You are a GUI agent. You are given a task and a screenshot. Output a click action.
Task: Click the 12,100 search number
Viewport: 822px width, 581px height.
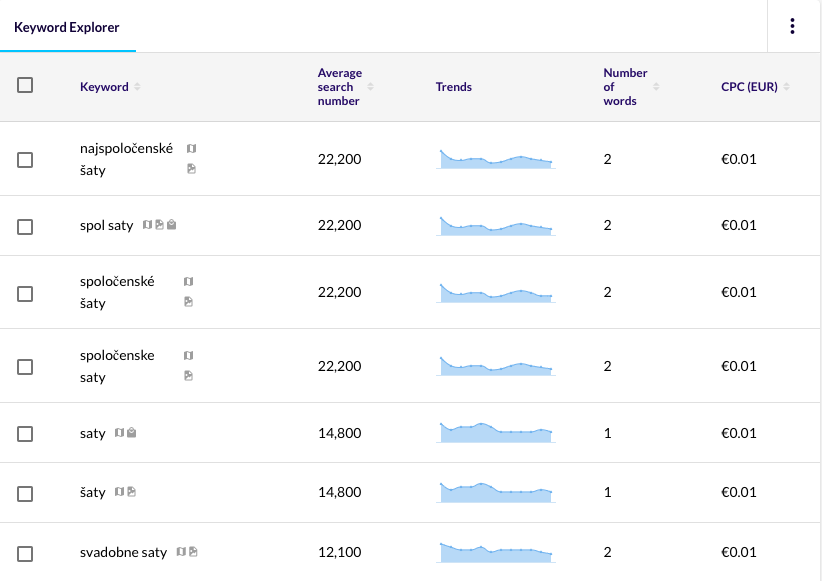339,552
